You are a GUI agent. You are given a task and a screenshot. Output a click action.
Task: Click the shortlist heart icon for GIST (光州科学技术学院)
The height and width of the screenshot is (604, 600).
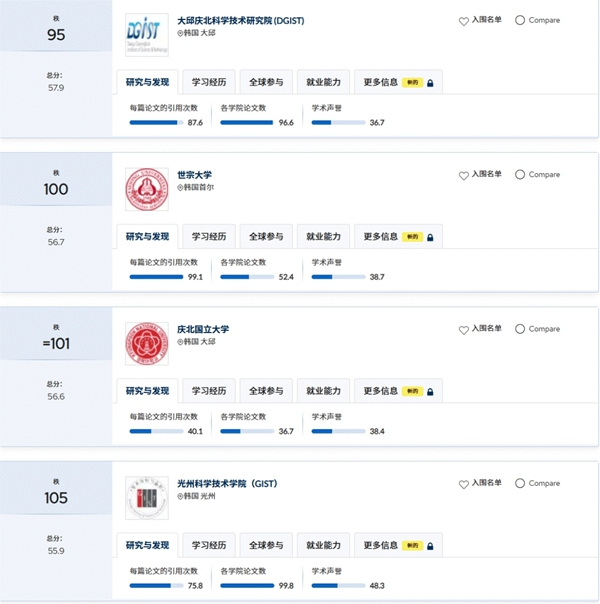click(464, 484)
